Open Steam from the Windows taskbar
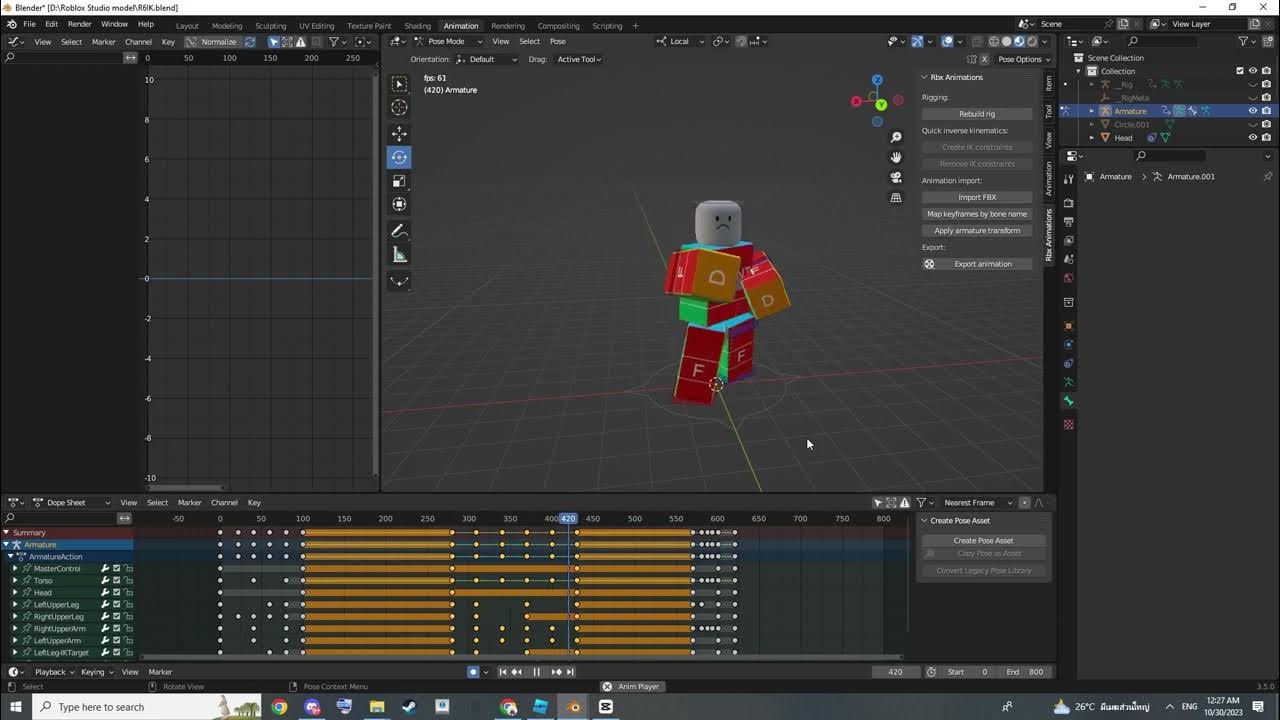This screenshot has width=1280, height=720. tap(409, 707)
